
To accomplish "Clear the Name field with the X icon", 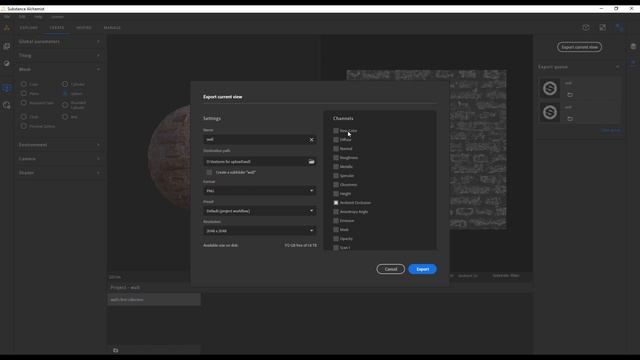I will [x=311, y=140].
